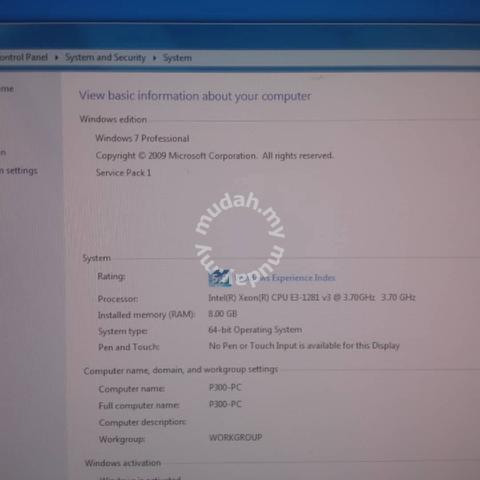The width and height of the screenshot is (480, 480).
Task: Click the window's blue title bar
Action: (x=240, y=36)
